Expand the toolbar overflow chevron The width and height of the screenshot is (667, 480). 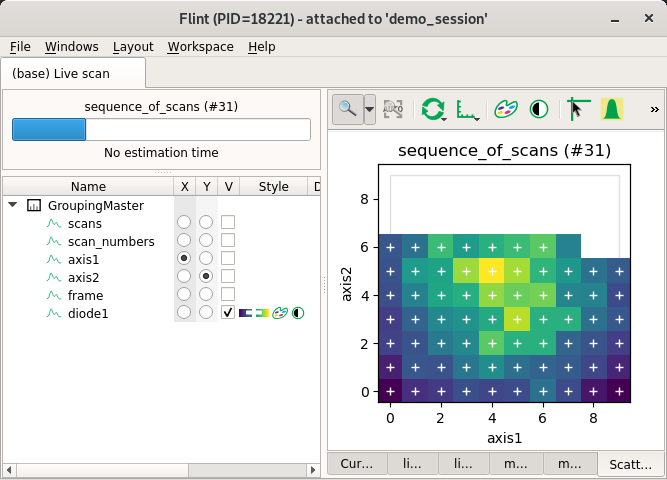coord(654,110)
